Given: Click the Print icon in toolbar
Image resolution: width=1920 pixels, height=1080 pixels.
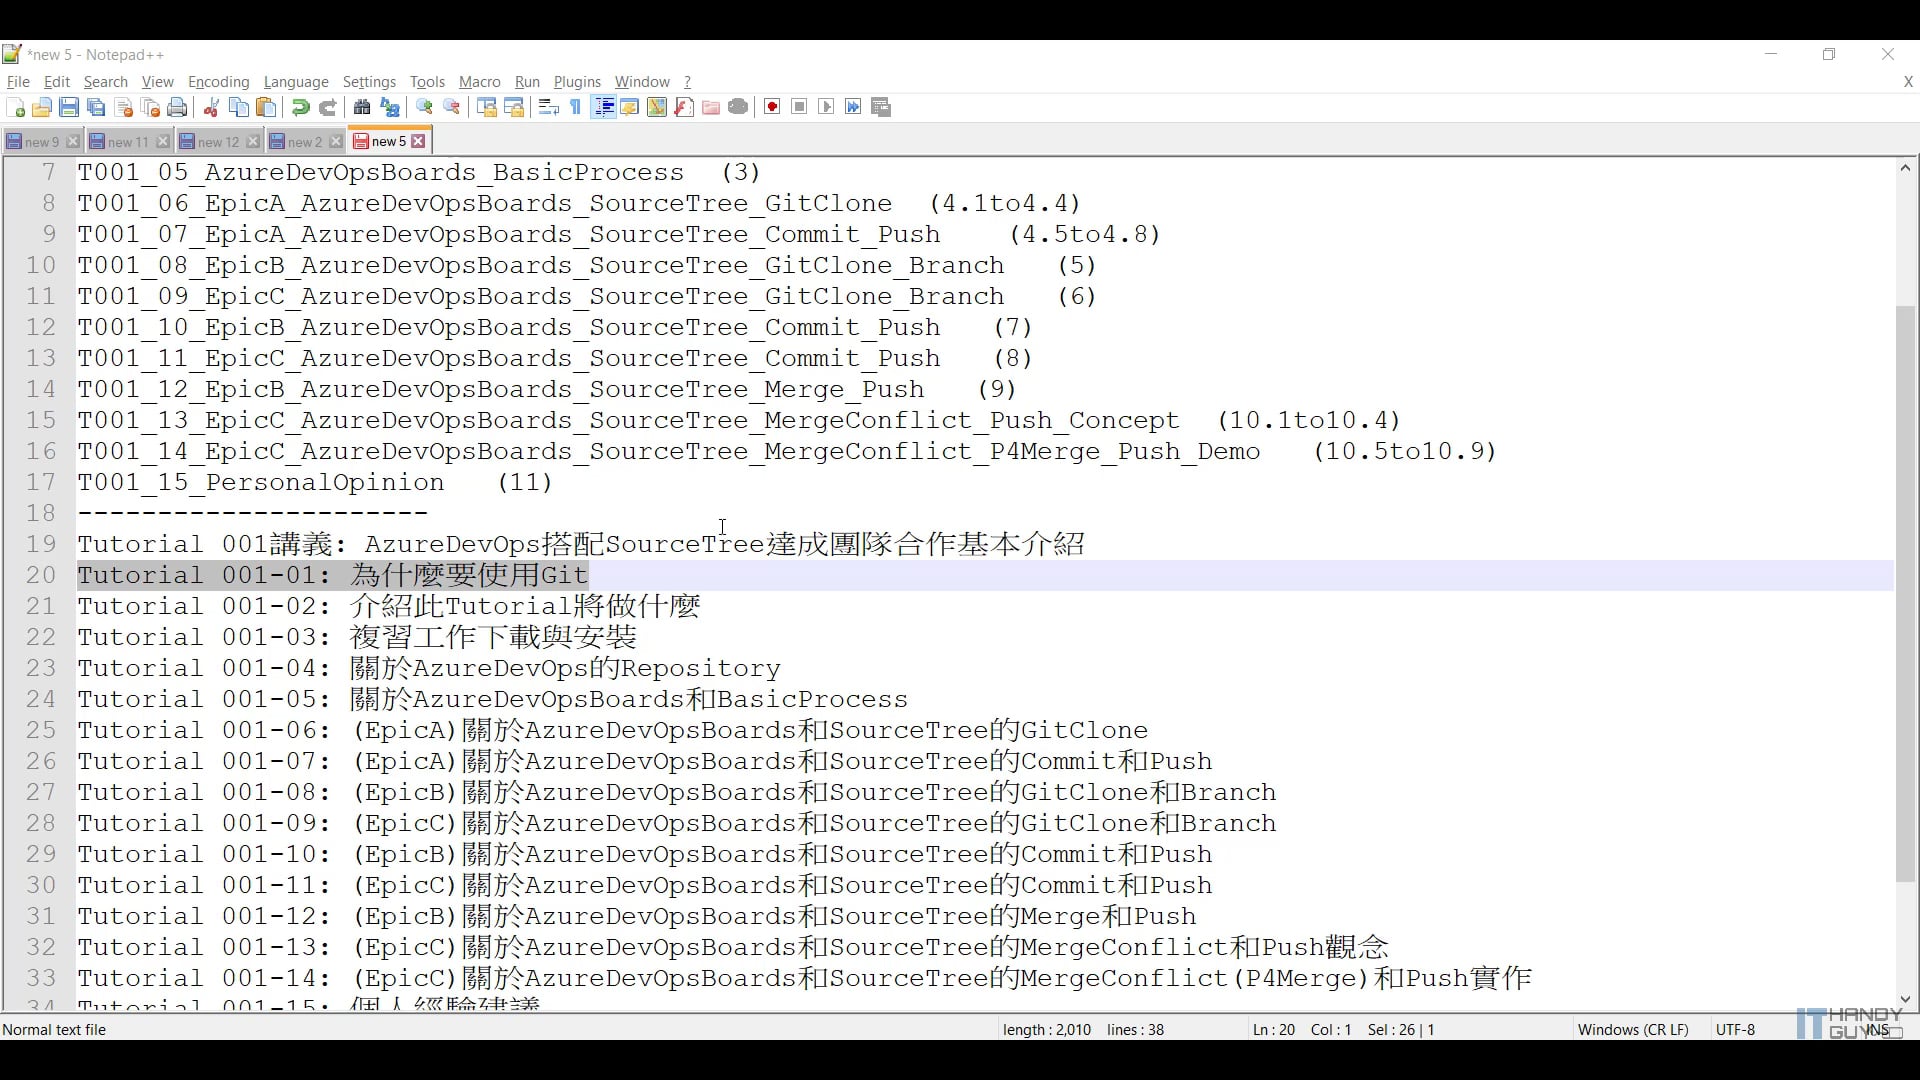Looking at the screenshot, I should tap(178, 108).
